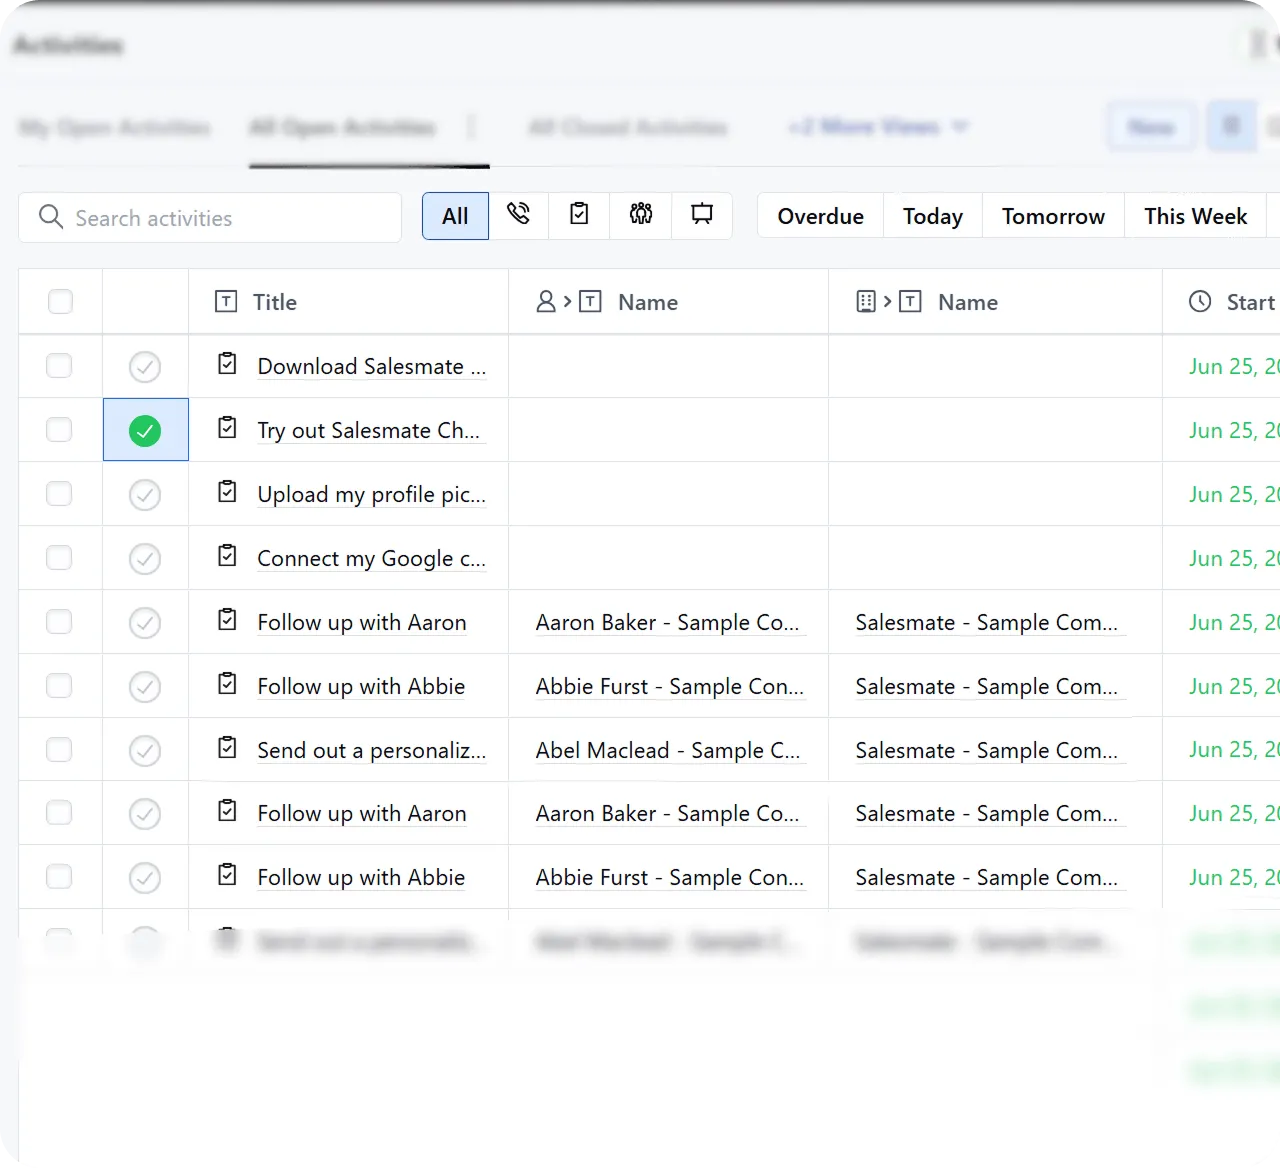Image resolution: width=1280 pixels, height=1168 pixels.
Task: Click the Start column clock icon
Action: (x=1200, y=301)
